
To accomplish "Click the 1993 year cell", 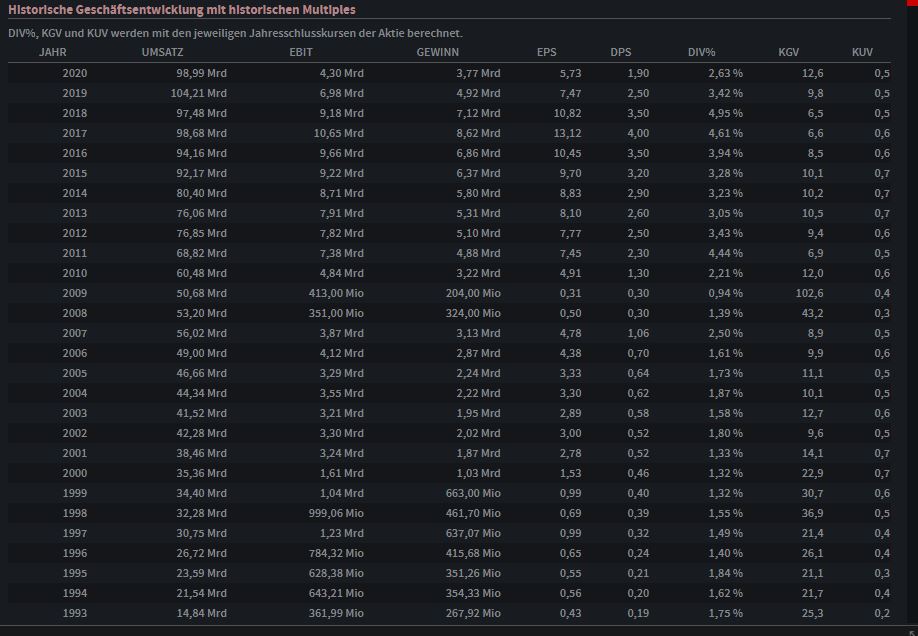I will (x=74, y=613).
